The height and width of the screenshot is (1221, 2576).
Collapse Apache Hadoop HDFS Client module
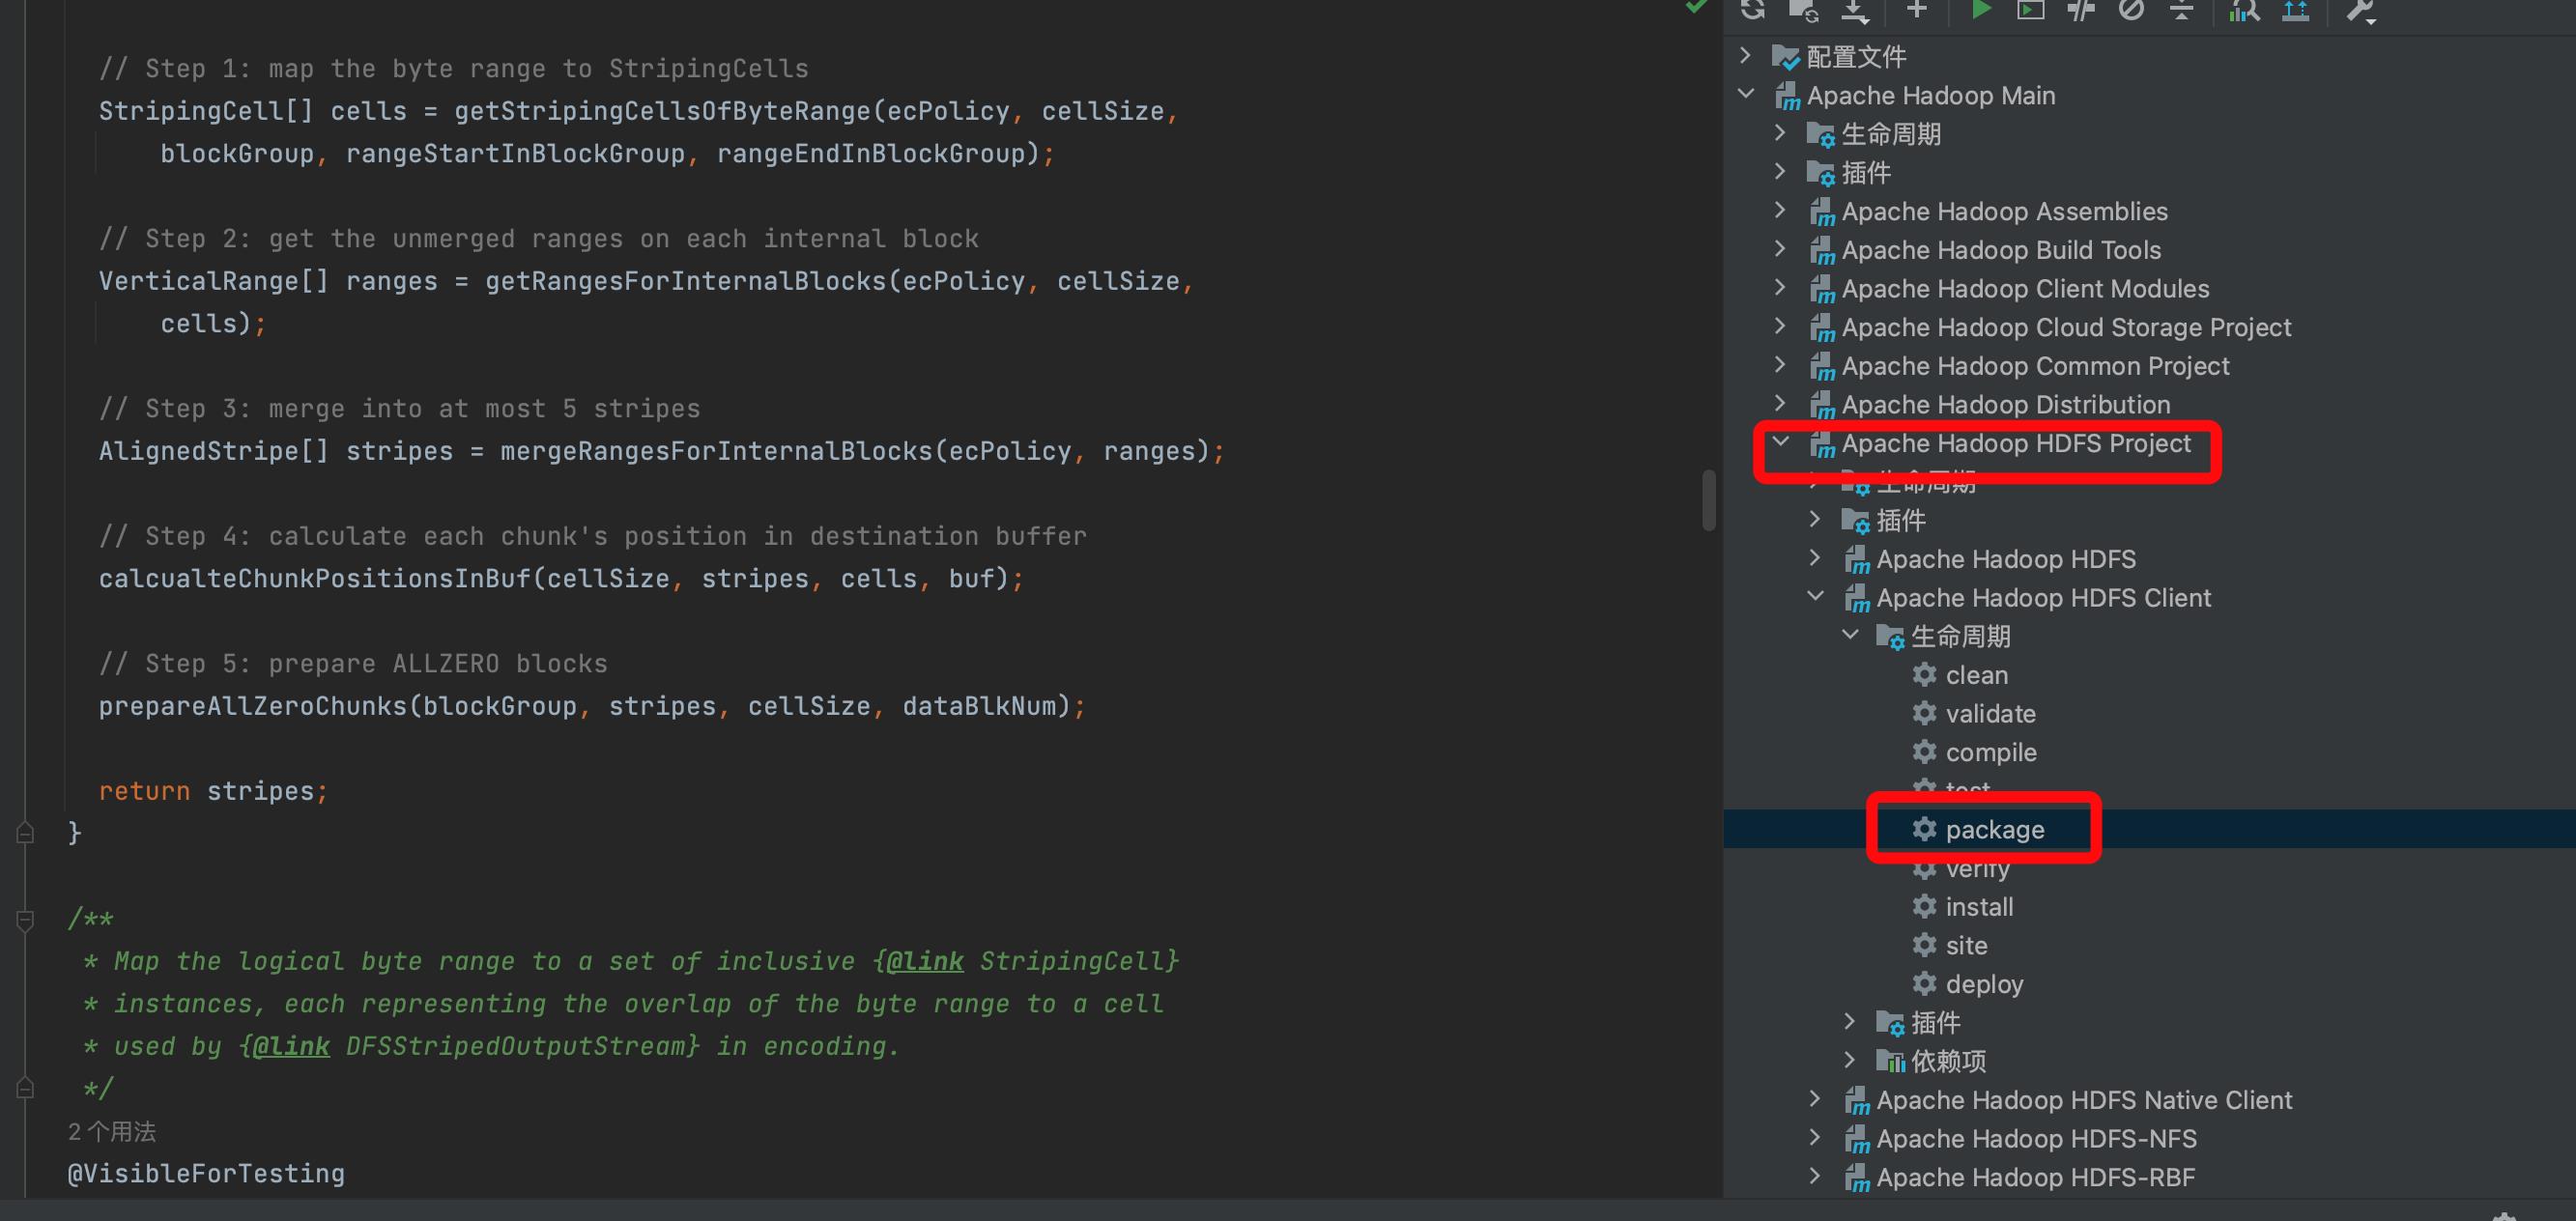click(x=1816, y=596)
